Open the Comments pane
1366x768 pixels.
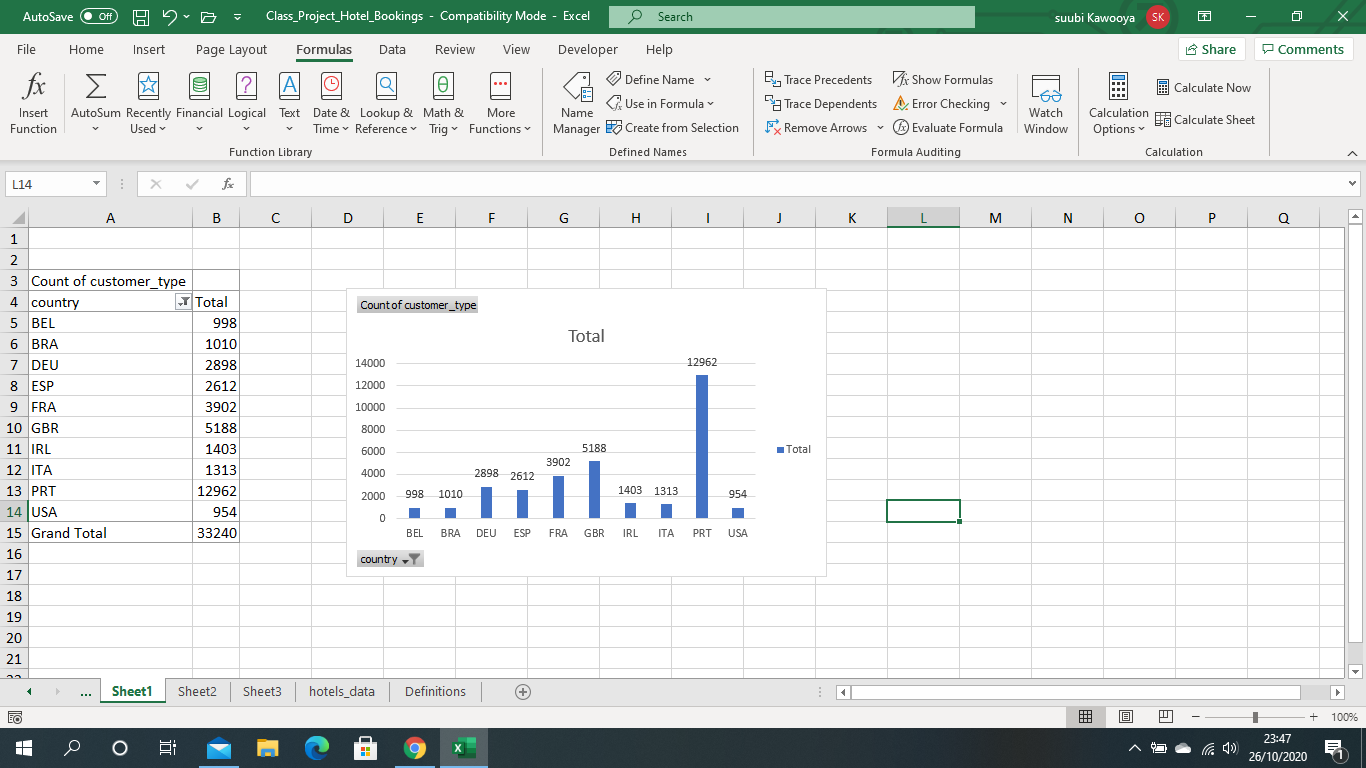[1303, 50]
